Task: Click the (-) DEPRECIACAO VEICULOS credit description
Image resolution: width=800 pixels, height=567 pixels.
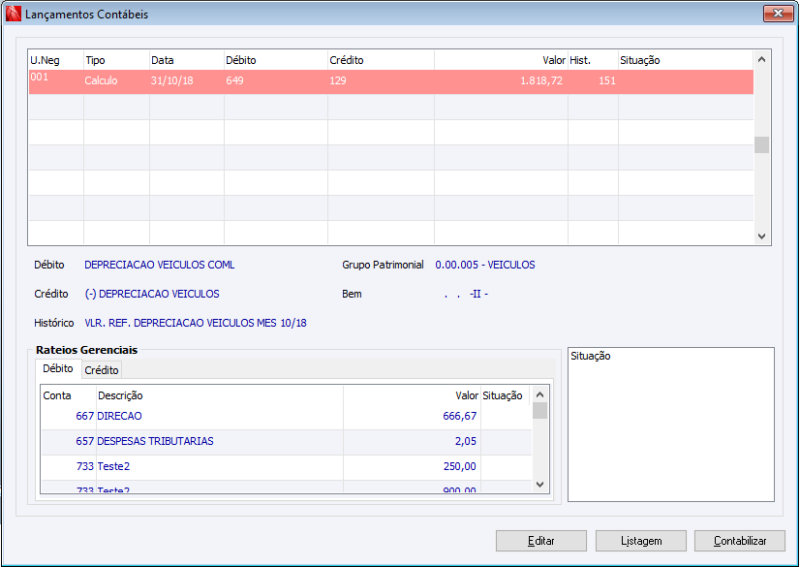Action: click(152, 294)
